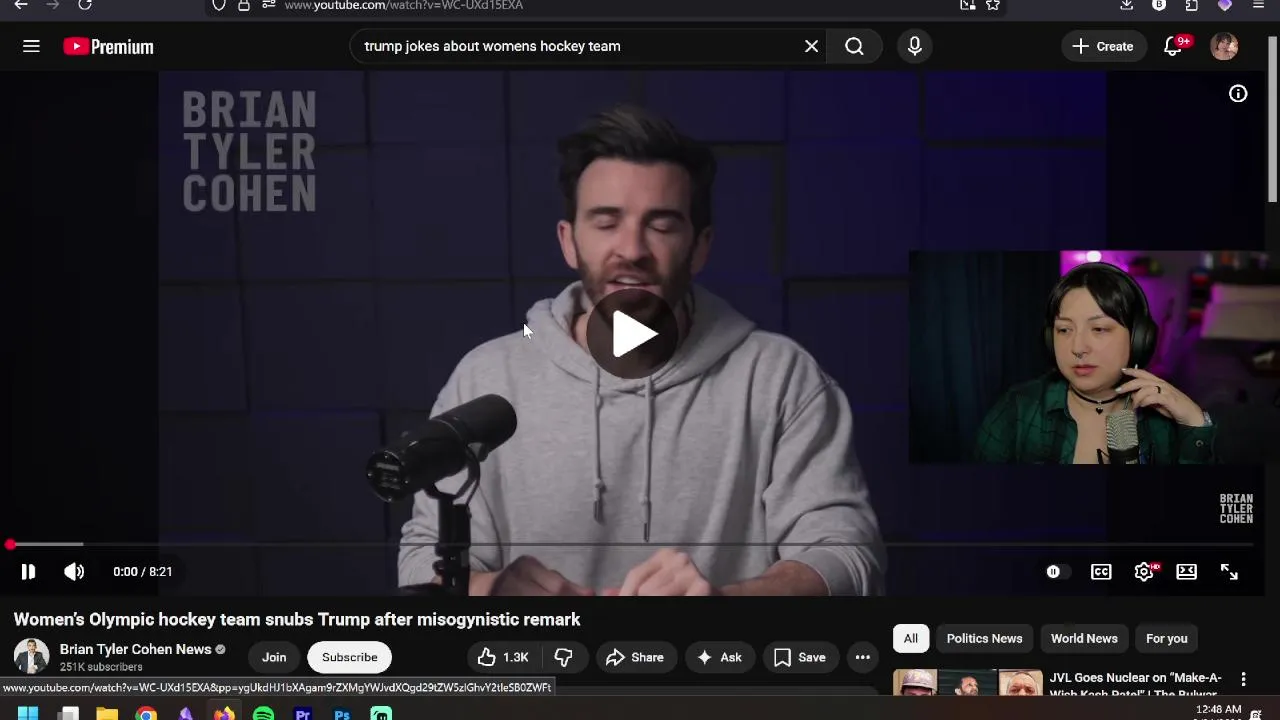Enter full screen mode

[x=1229, y=572]
